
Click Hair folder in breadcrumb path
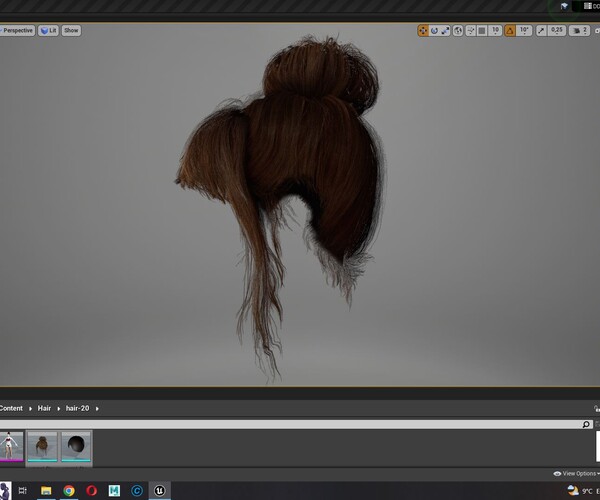44,408
